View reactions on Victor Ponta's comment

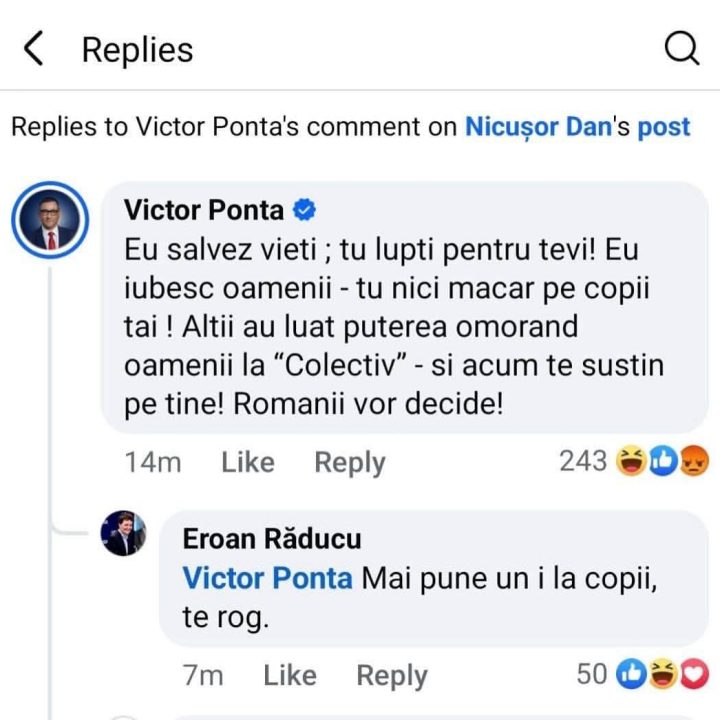(583, 461)
